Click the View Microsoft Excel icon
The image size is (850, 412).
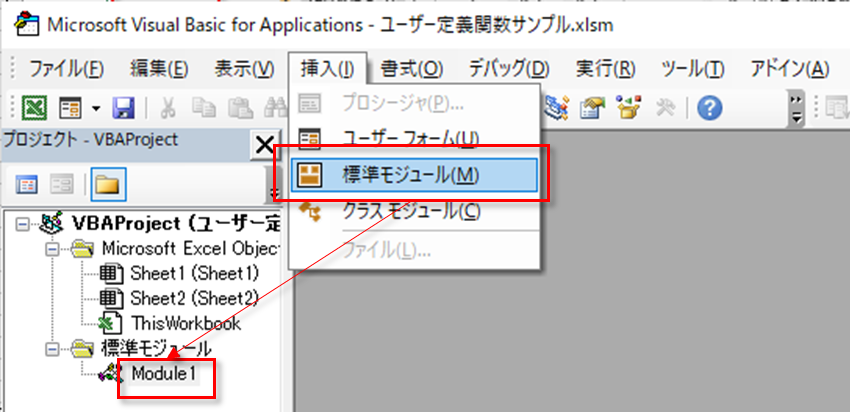click(x=34, y=107)
